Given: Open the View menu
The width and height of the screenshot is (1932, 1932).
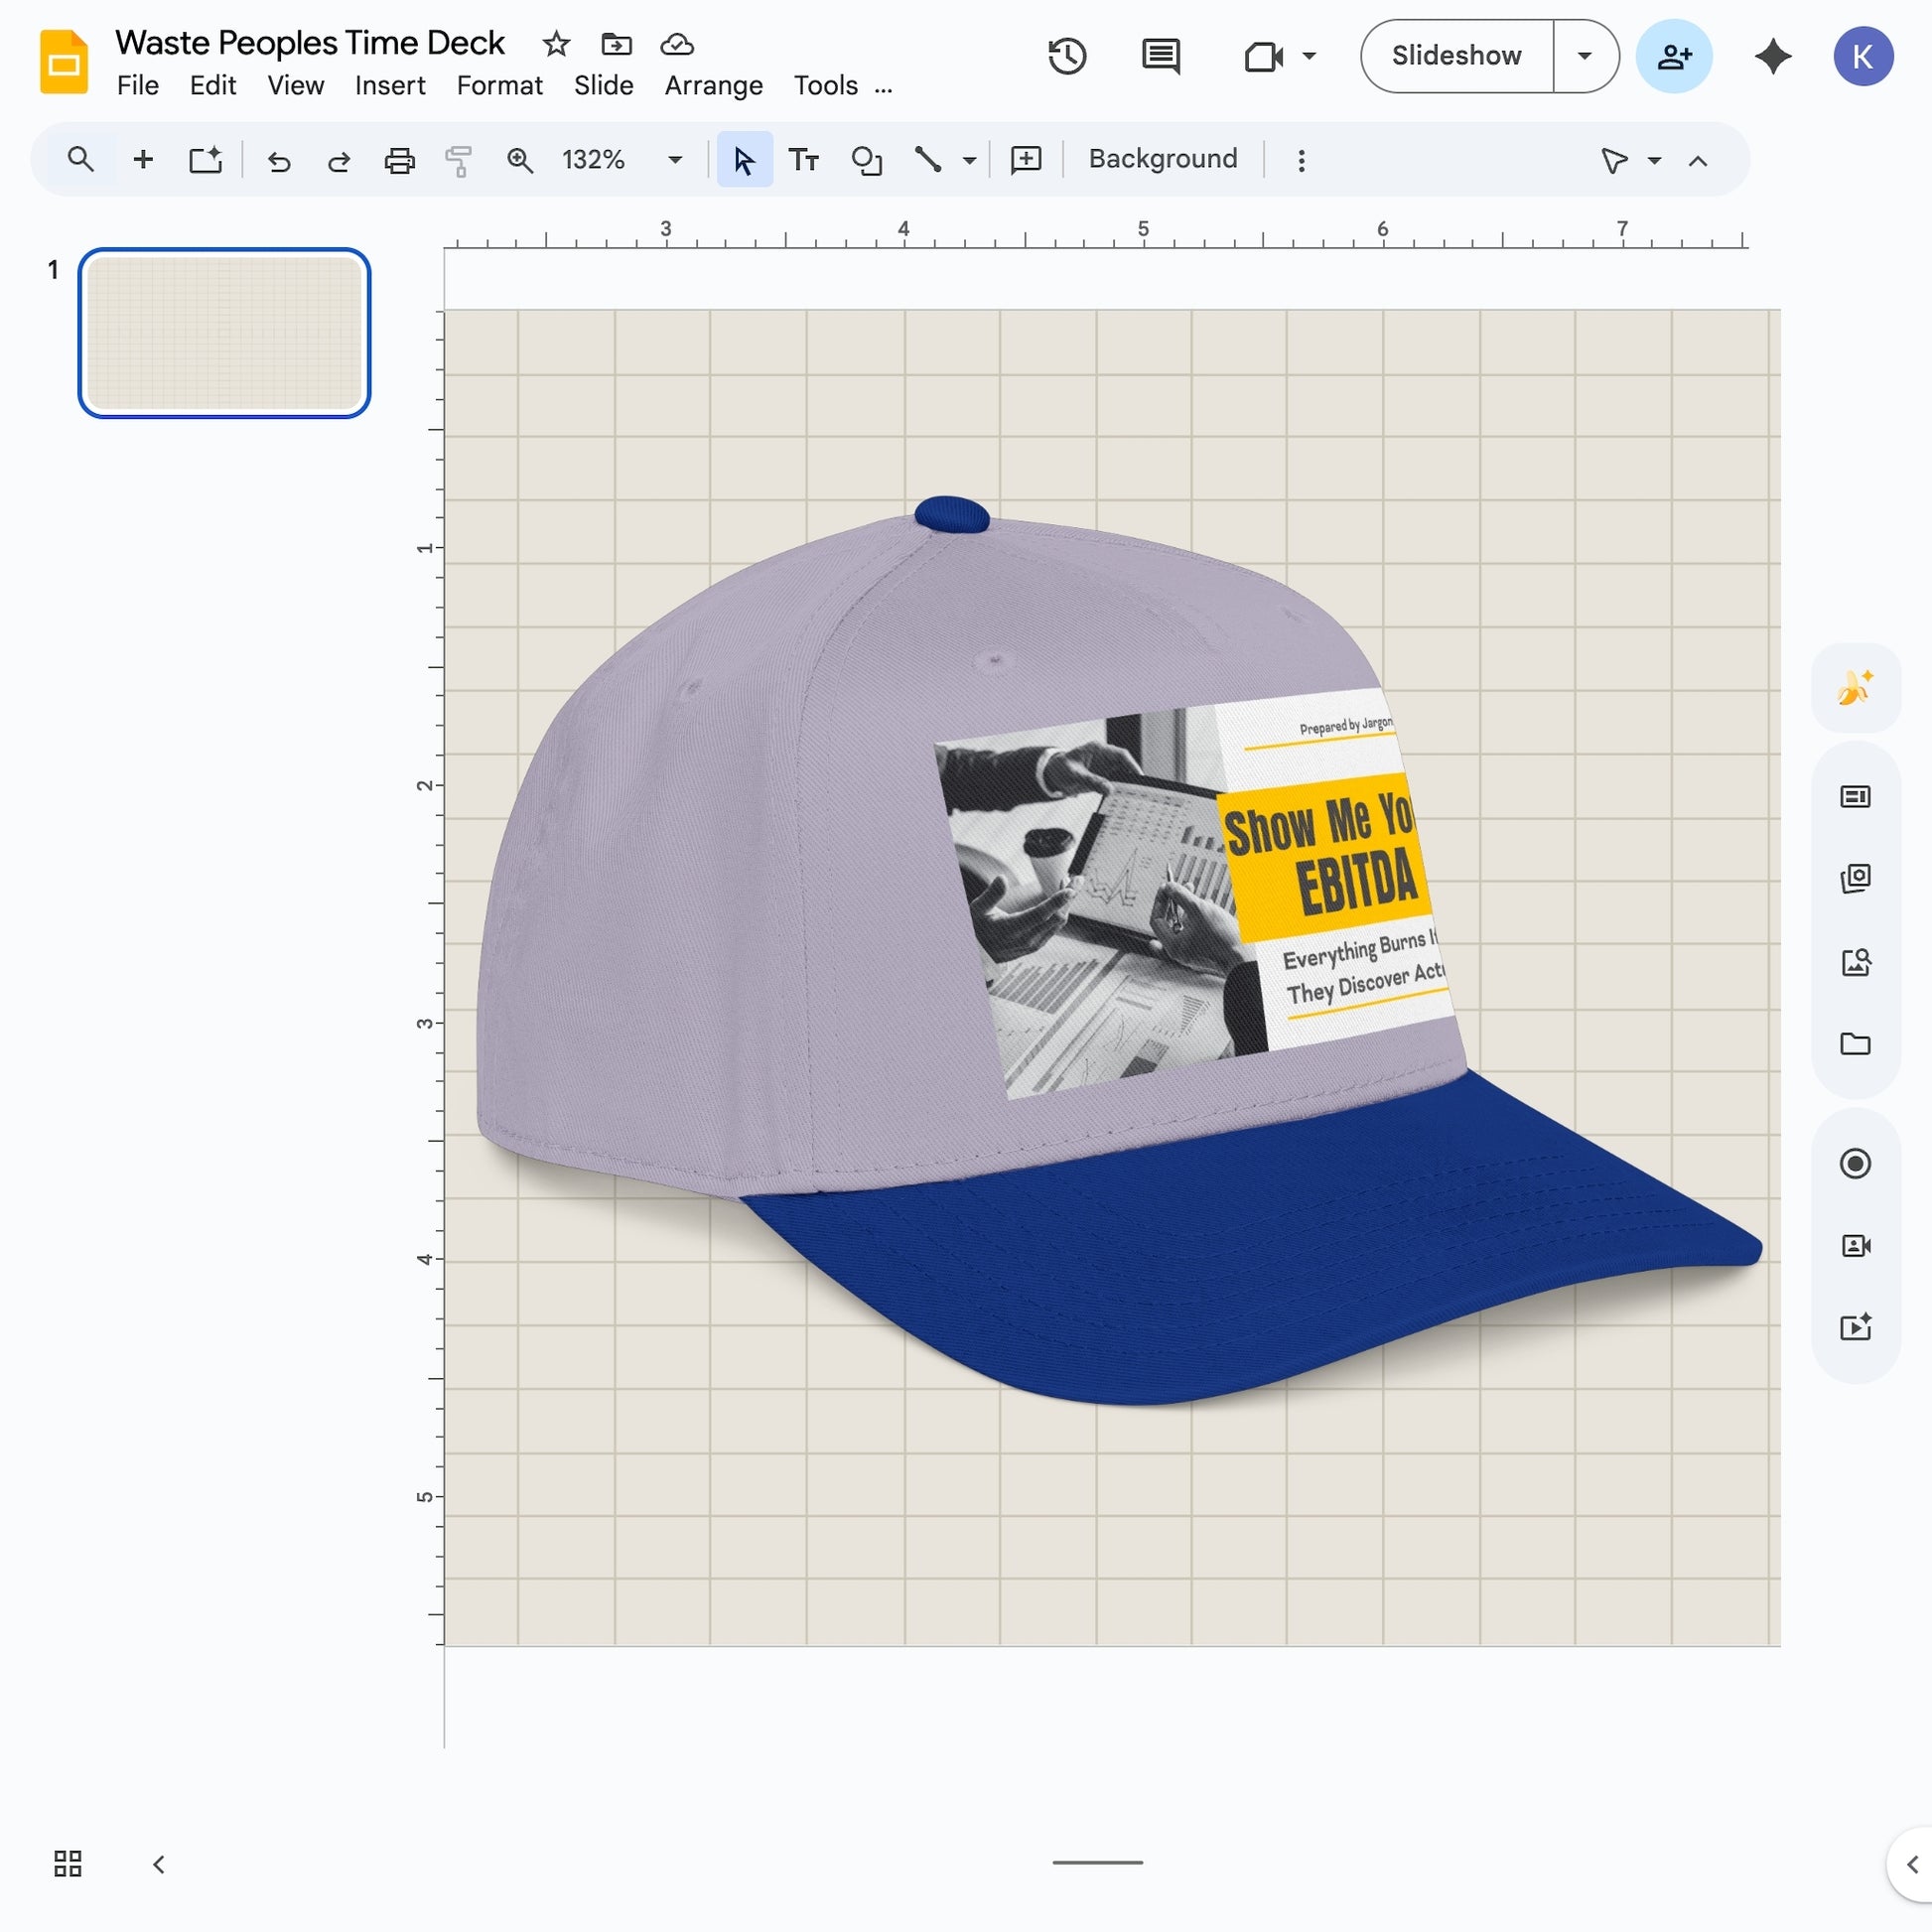Looking at the screenshot, I should tap(295, 86).
